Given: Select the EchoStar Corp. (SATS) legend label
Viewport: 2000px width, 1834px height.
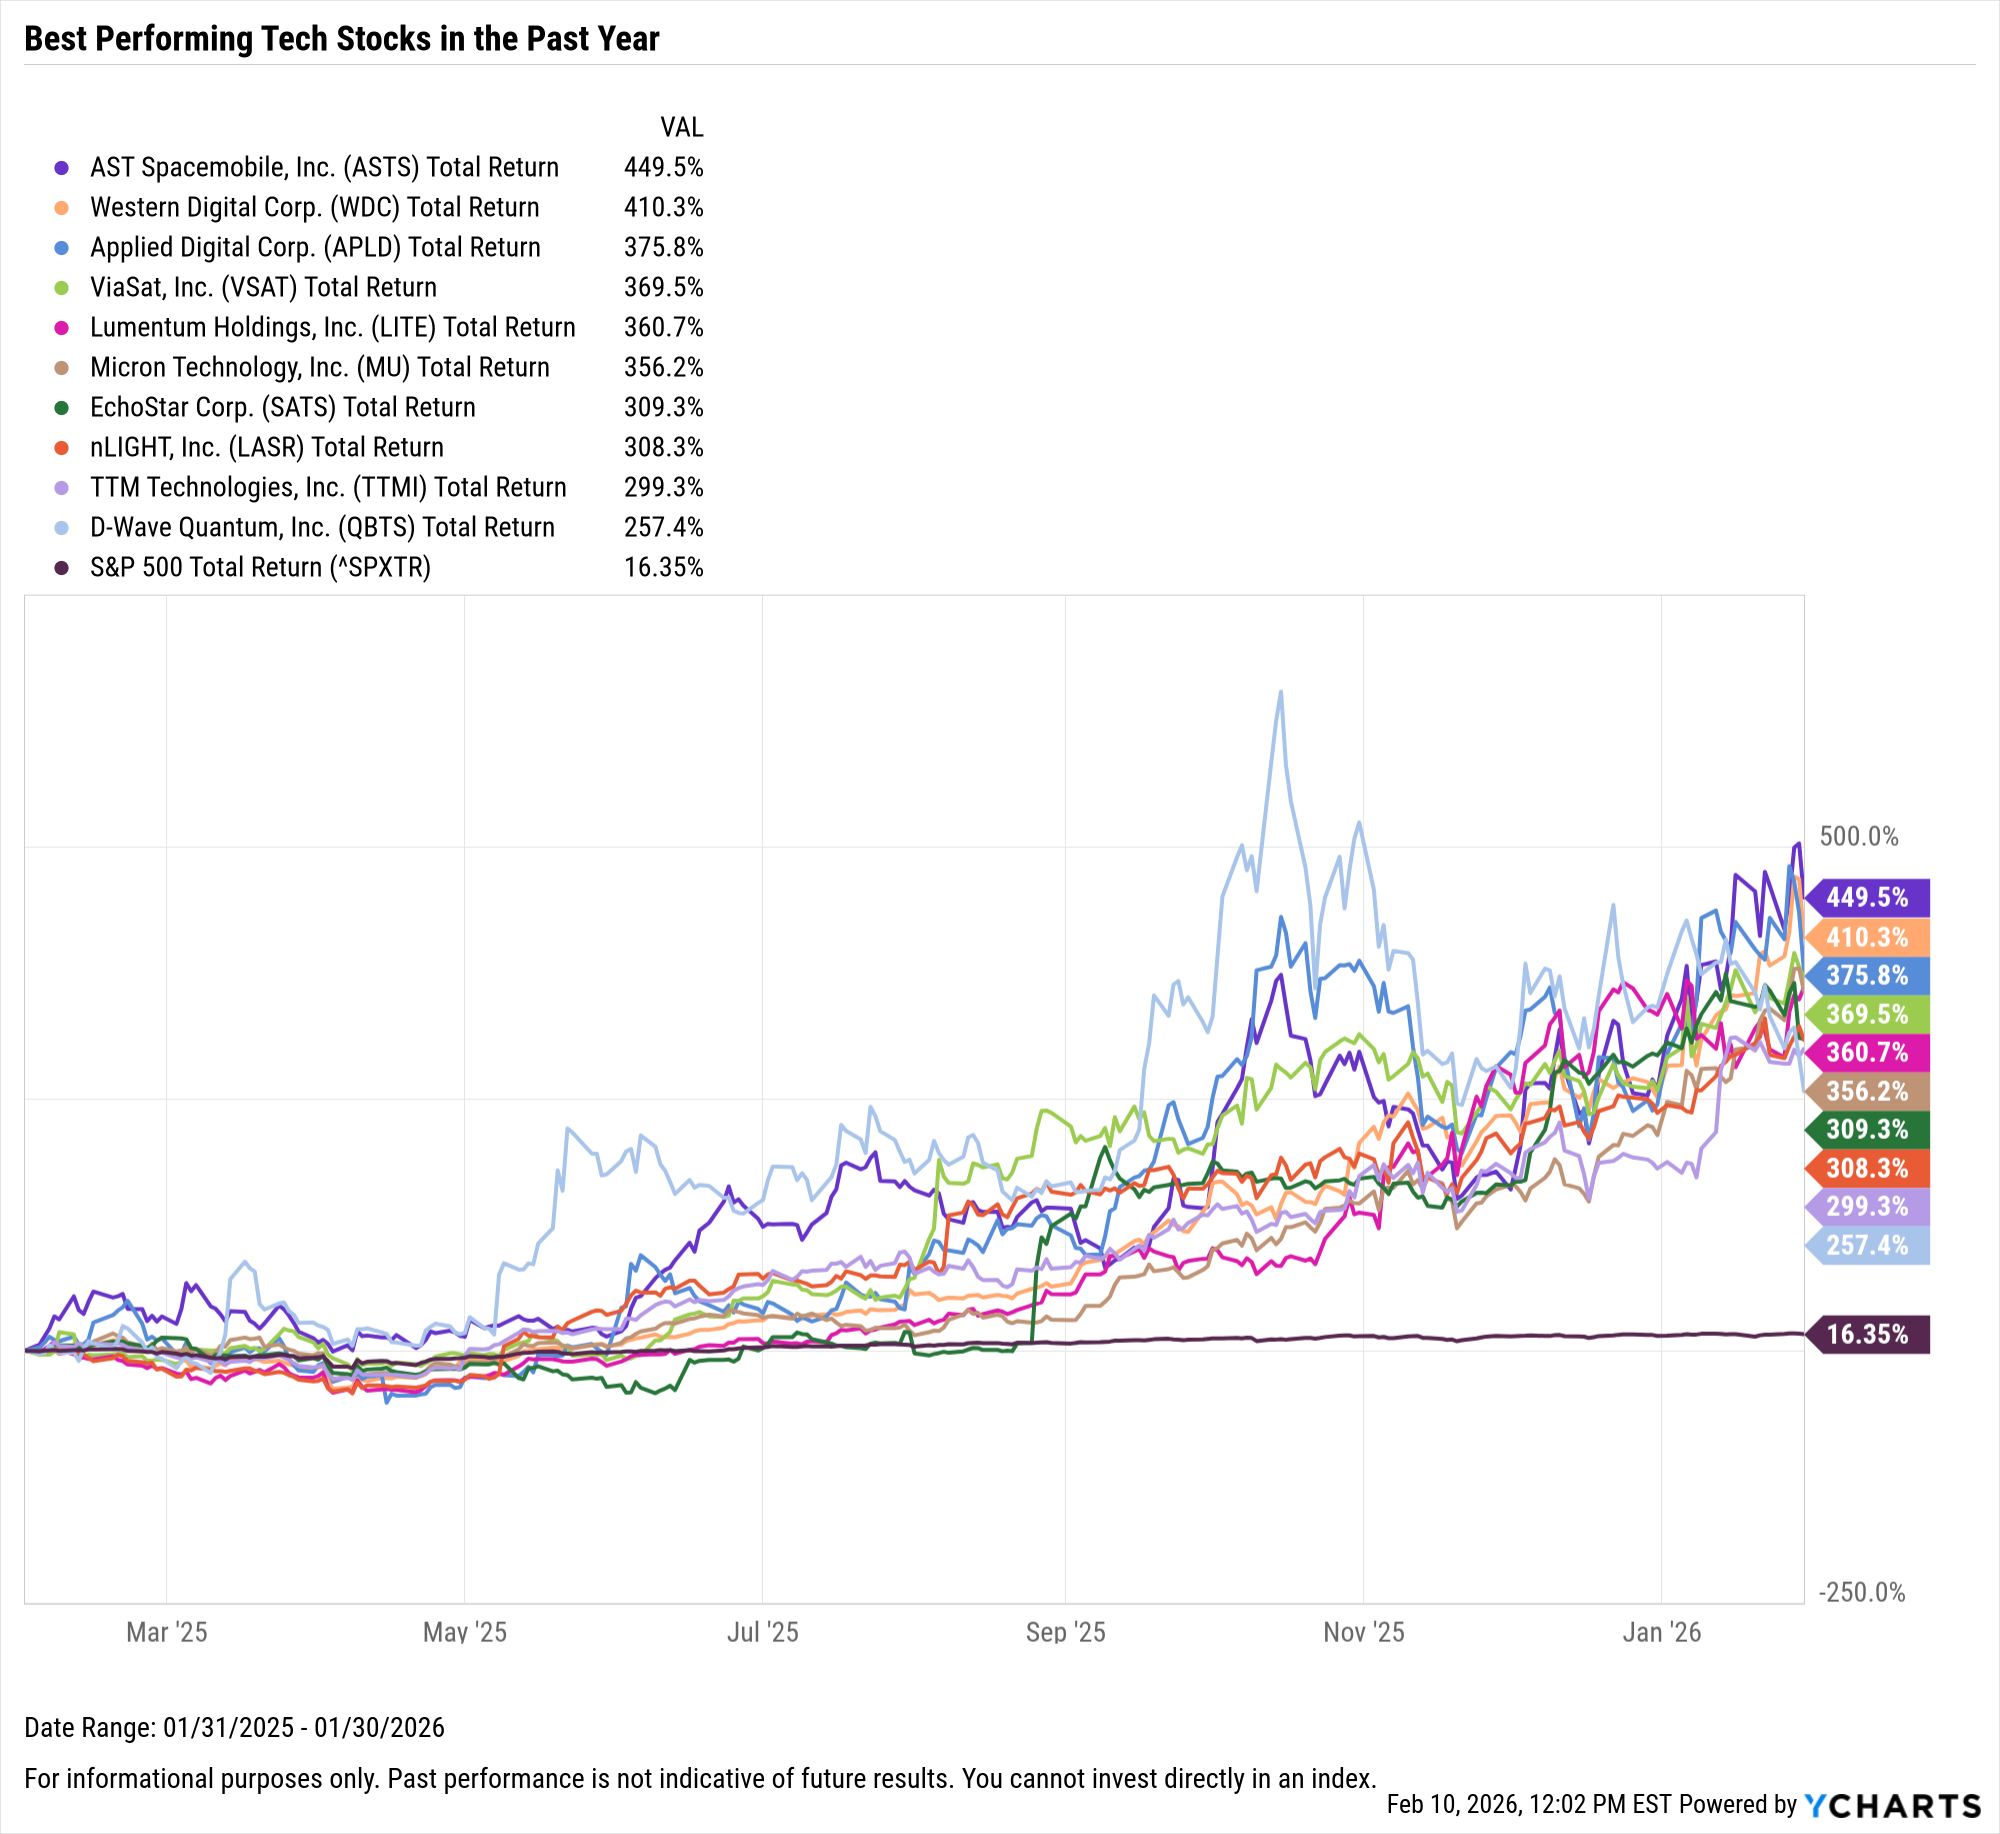Looking at the screenshot, I should [282, 408].
